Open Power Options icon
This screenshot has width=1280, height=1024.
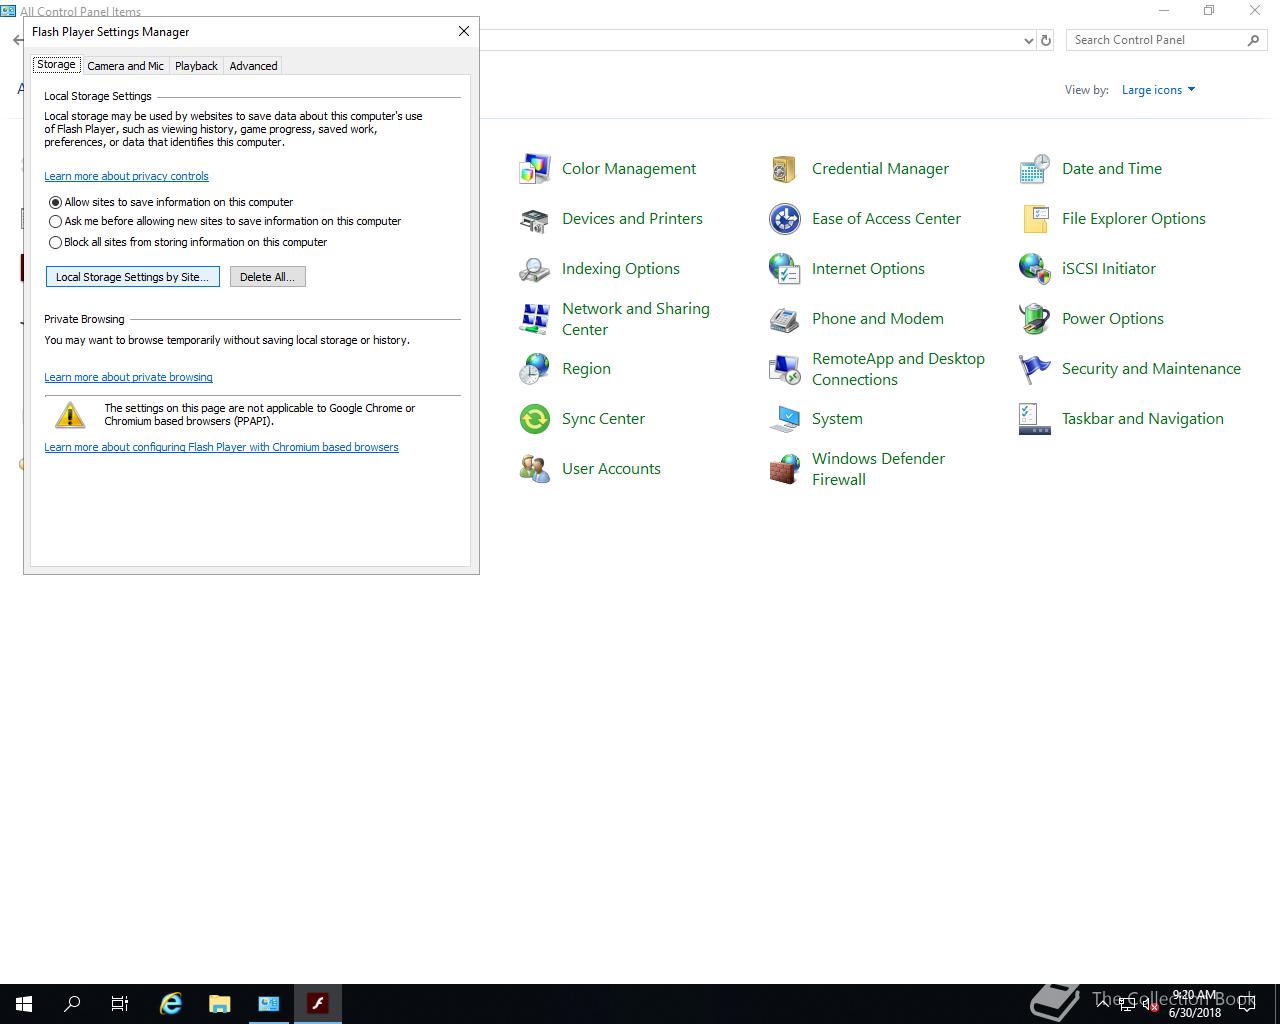1034,319
